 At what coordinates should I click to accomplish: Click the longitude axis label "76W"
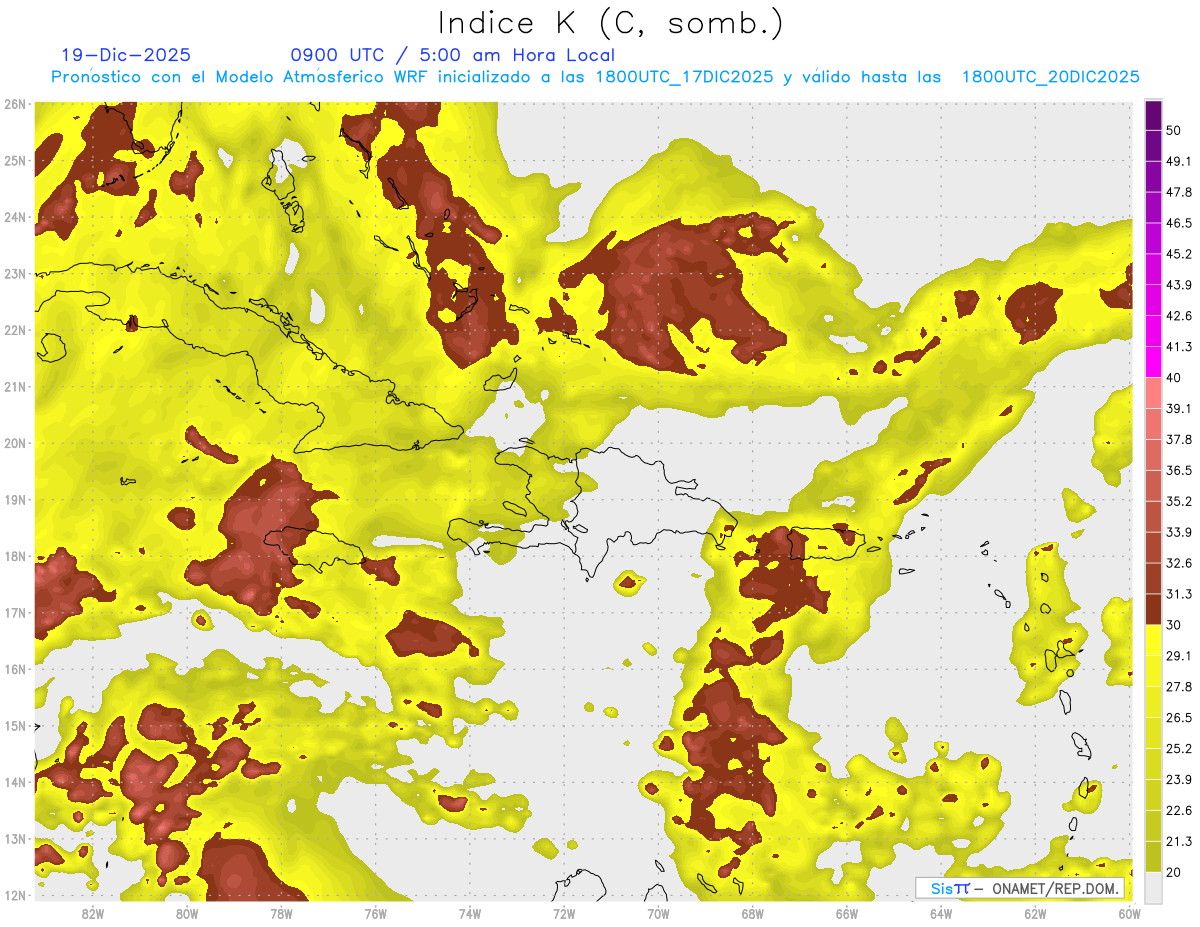click(376, 913)
